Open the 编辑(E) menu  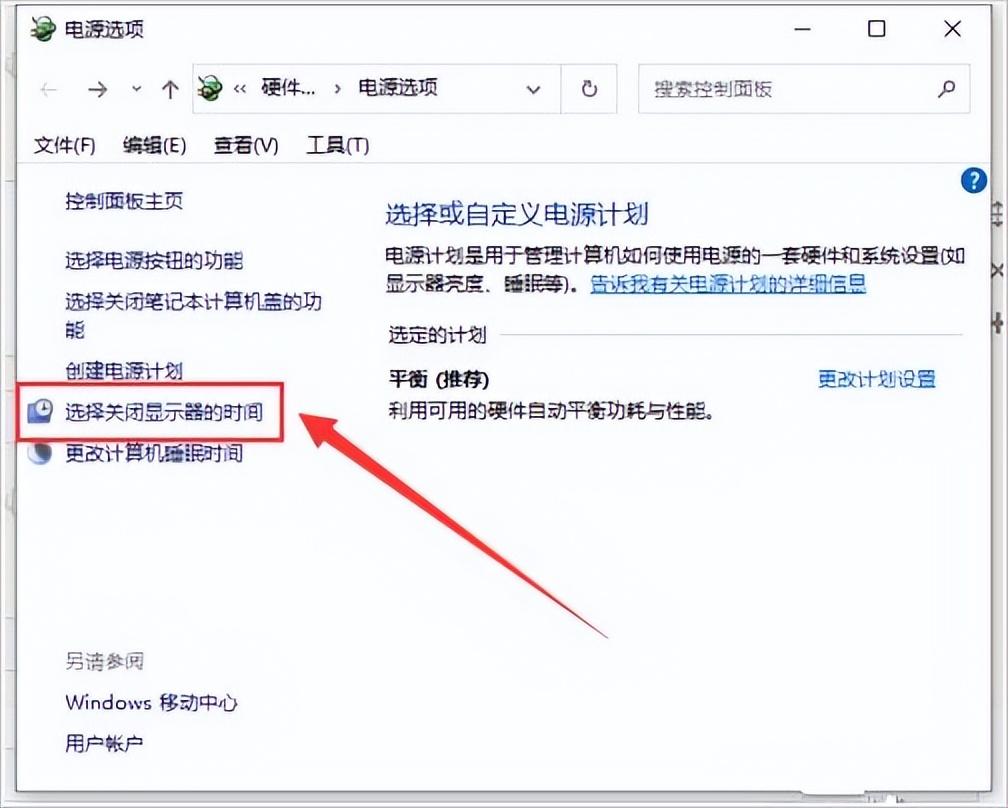coord(154,145)
